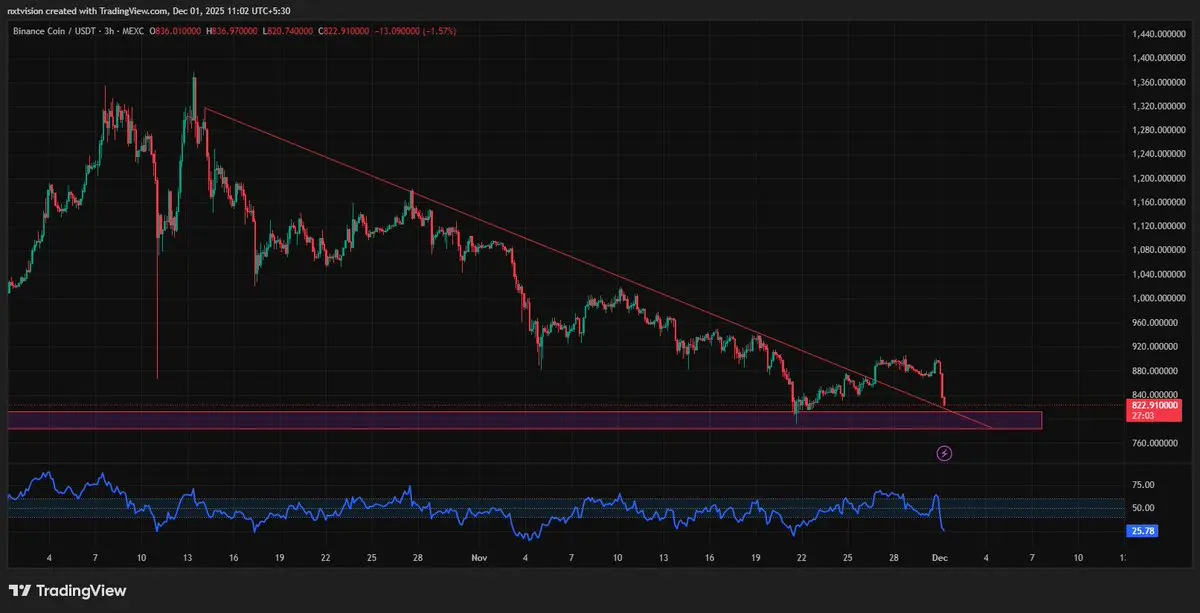Click the 822.910000 current price label
The height and width of the screenshot is (613, 1200).
point(1157,408)
